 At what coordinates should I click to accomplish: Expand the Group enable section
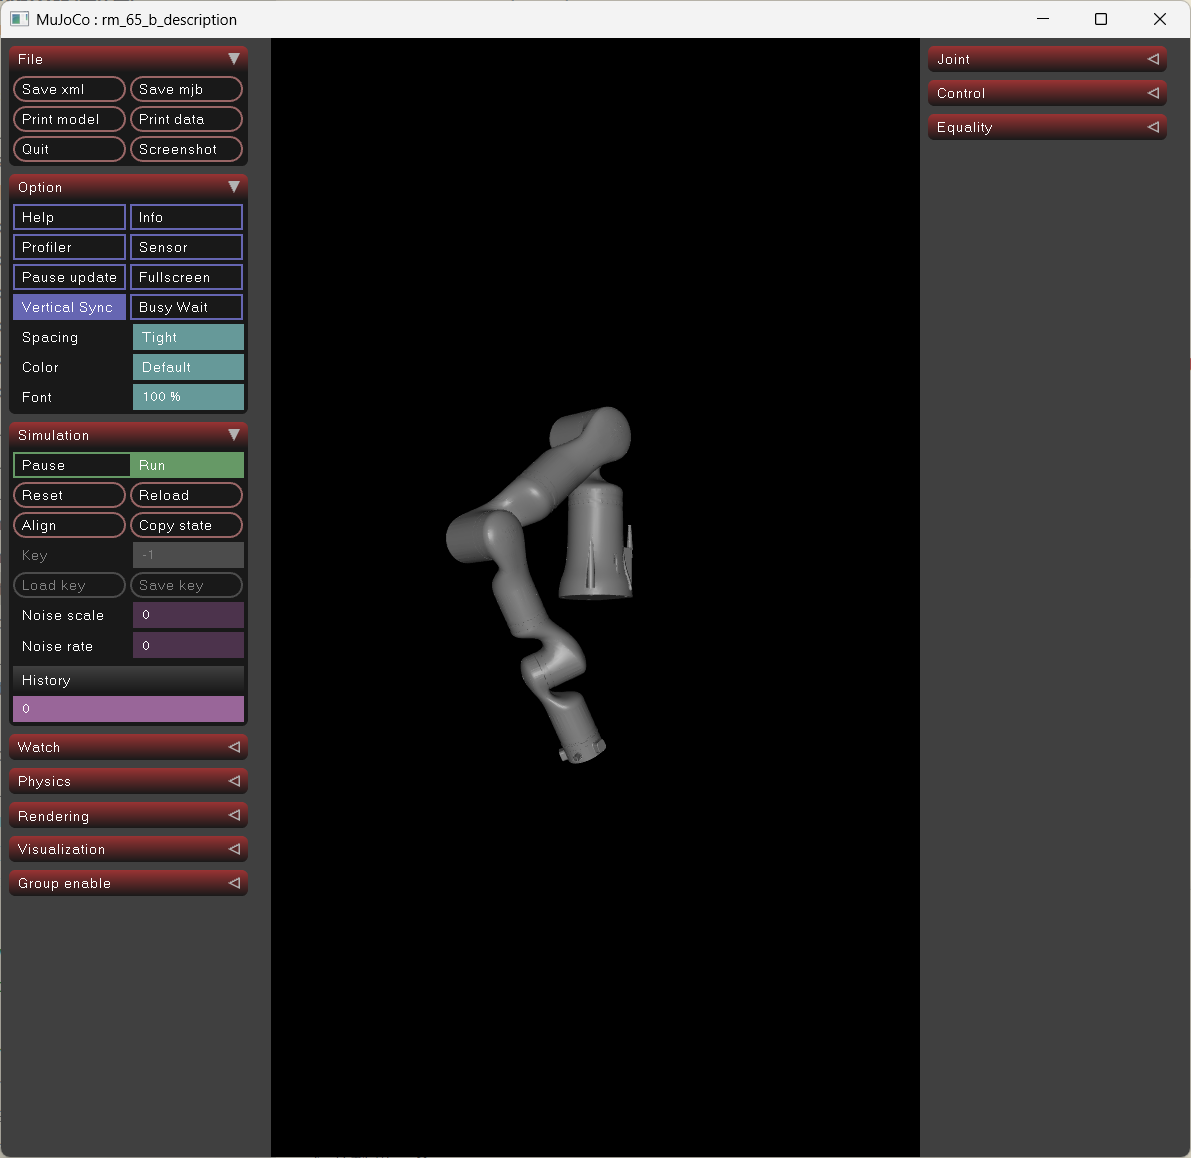128,883
